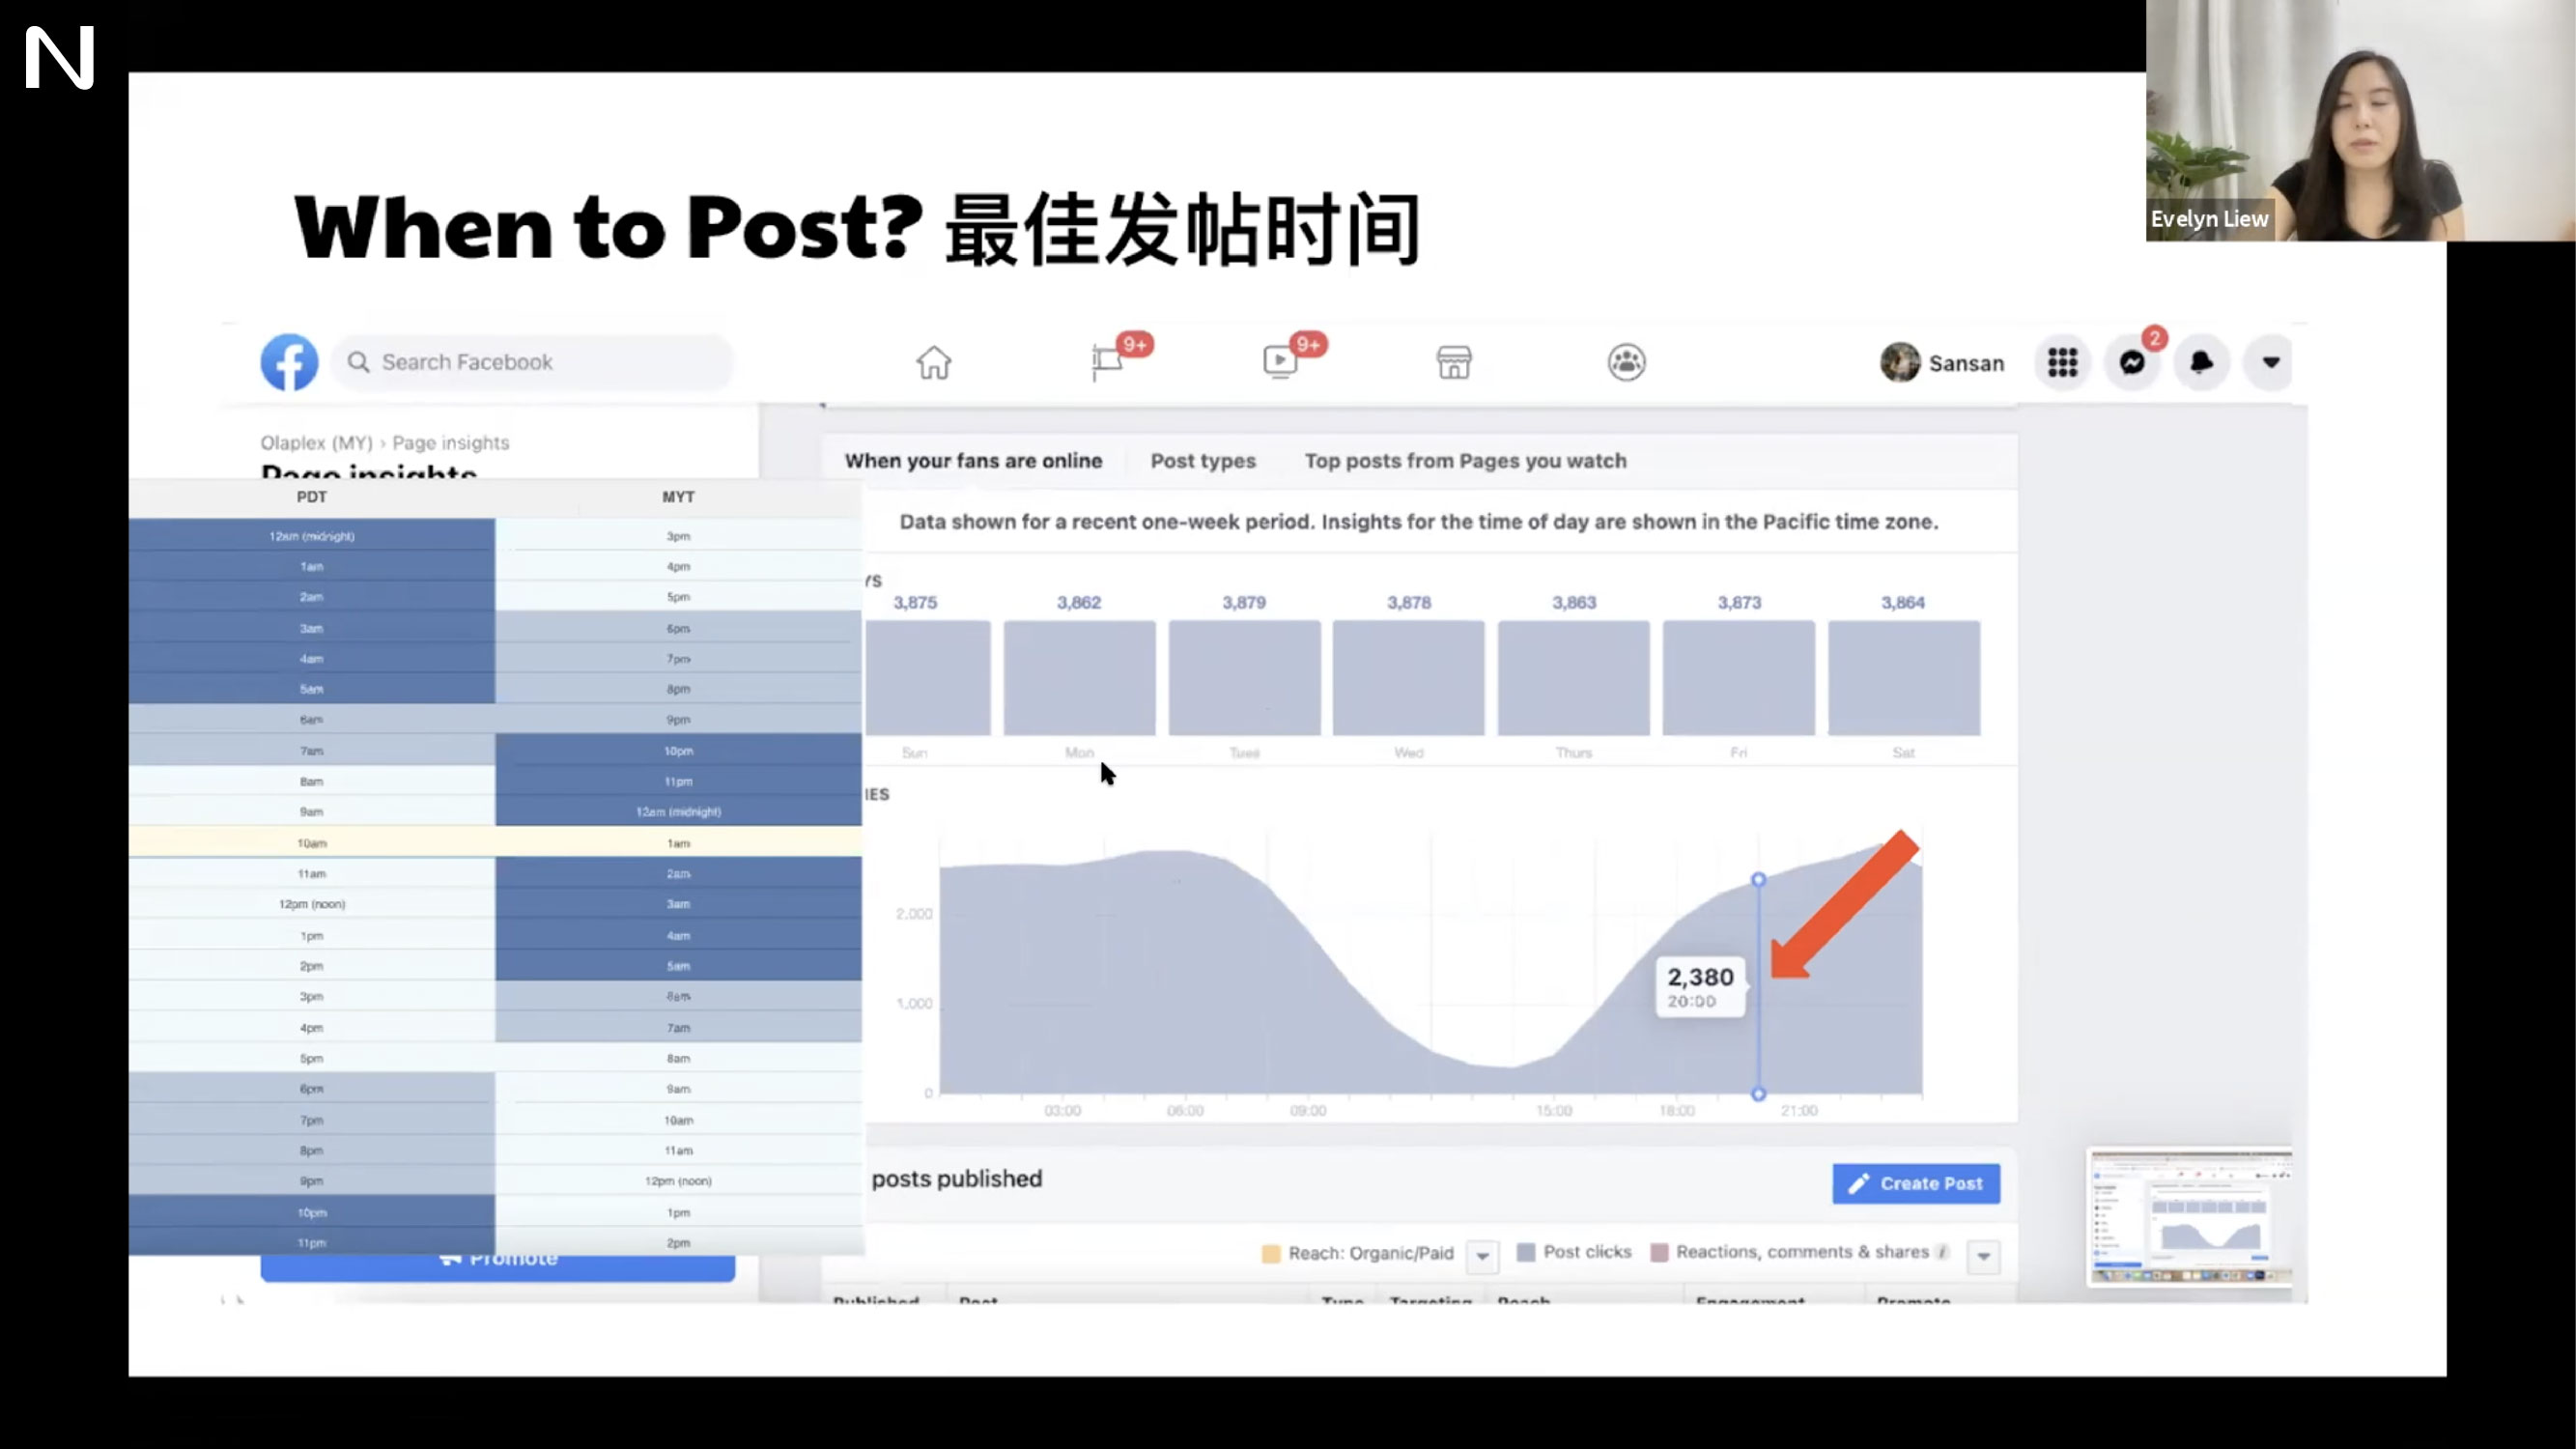Click the Page insights breadcrumb link
The width and height of the screenshot is (2576, 1449).
click(x=450, y=442)
